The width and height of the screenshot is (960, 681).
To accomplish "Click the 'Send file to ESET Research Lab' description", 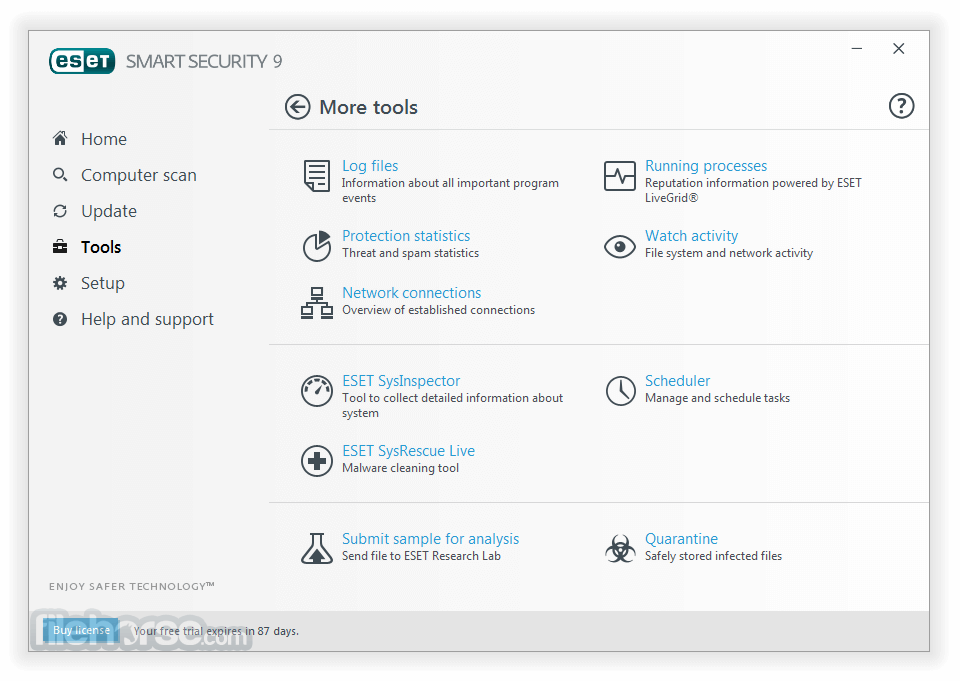I will [421, 556].
